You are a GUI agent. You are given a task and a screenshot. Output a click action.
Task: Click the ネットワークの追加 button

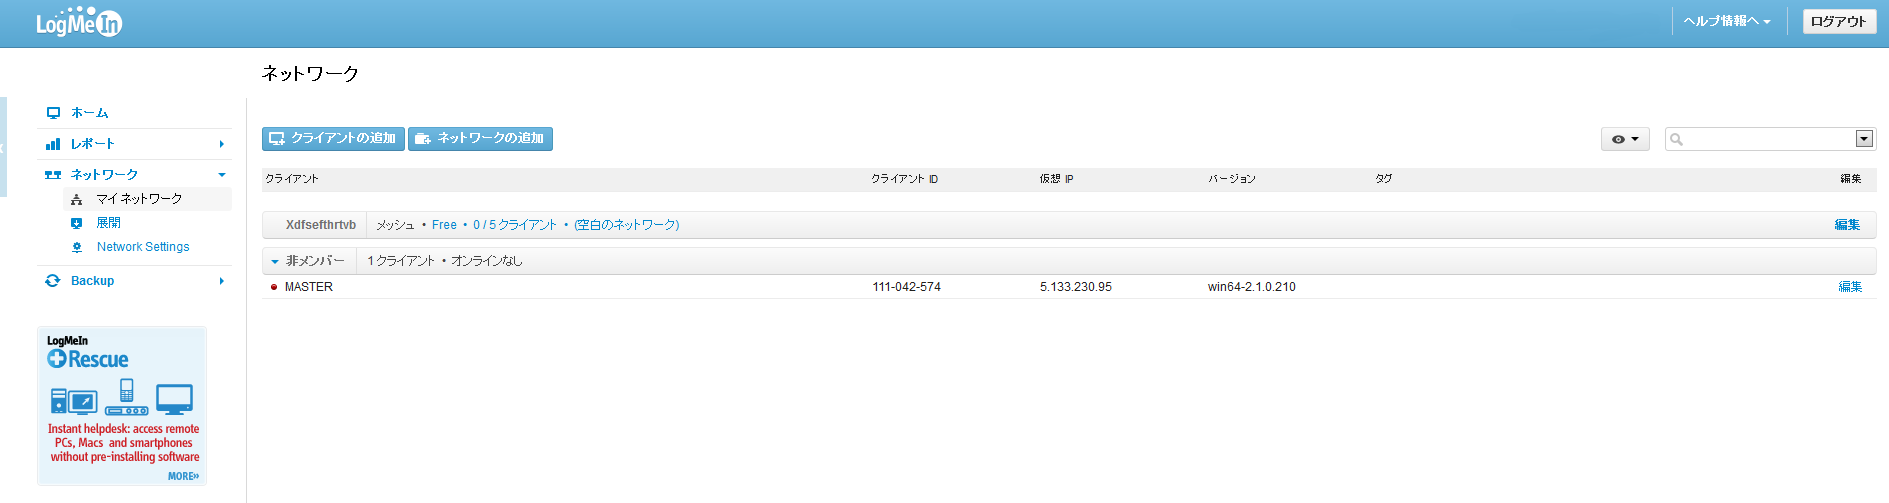pos(480,139)
